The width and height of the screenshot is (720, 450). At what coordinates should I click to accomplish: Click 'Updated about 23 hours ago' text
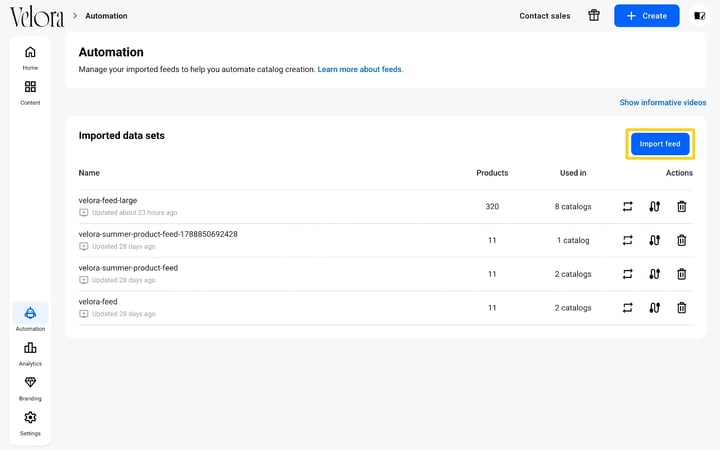pos(135,213)
